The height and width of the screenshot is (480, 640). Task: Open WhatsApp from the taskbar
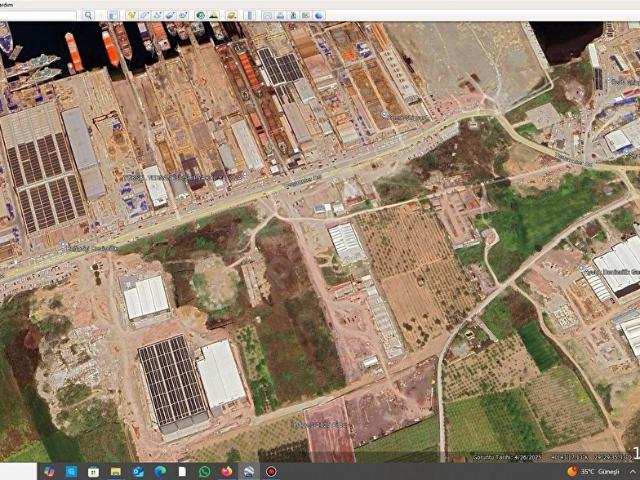[204, 471]
